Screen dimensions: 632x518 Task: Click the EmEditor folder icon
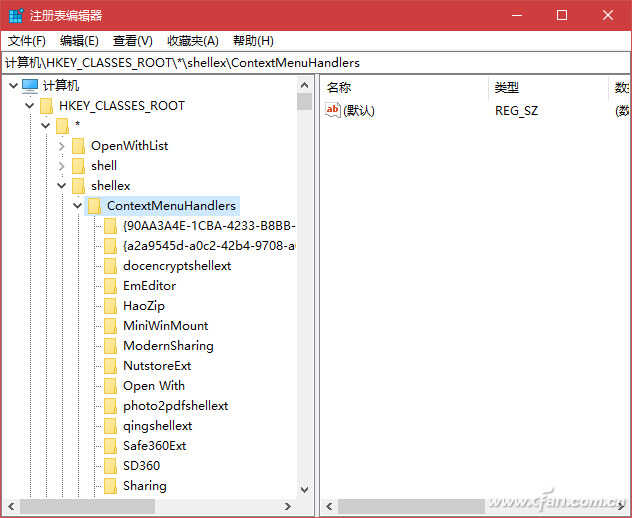(110, 286)
